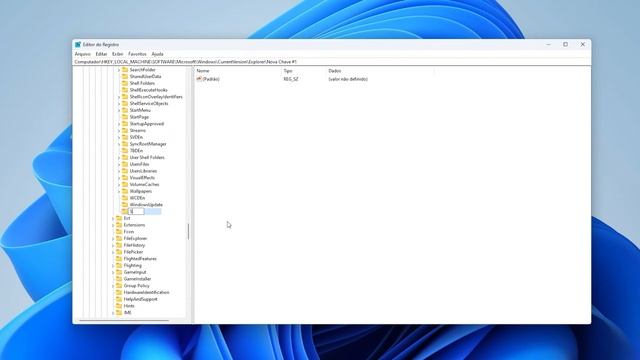The width and height of the screenshot is (640, 360).
Task: Click the registry path address bar
Action: pyautogui.click(x=331, y=62)
